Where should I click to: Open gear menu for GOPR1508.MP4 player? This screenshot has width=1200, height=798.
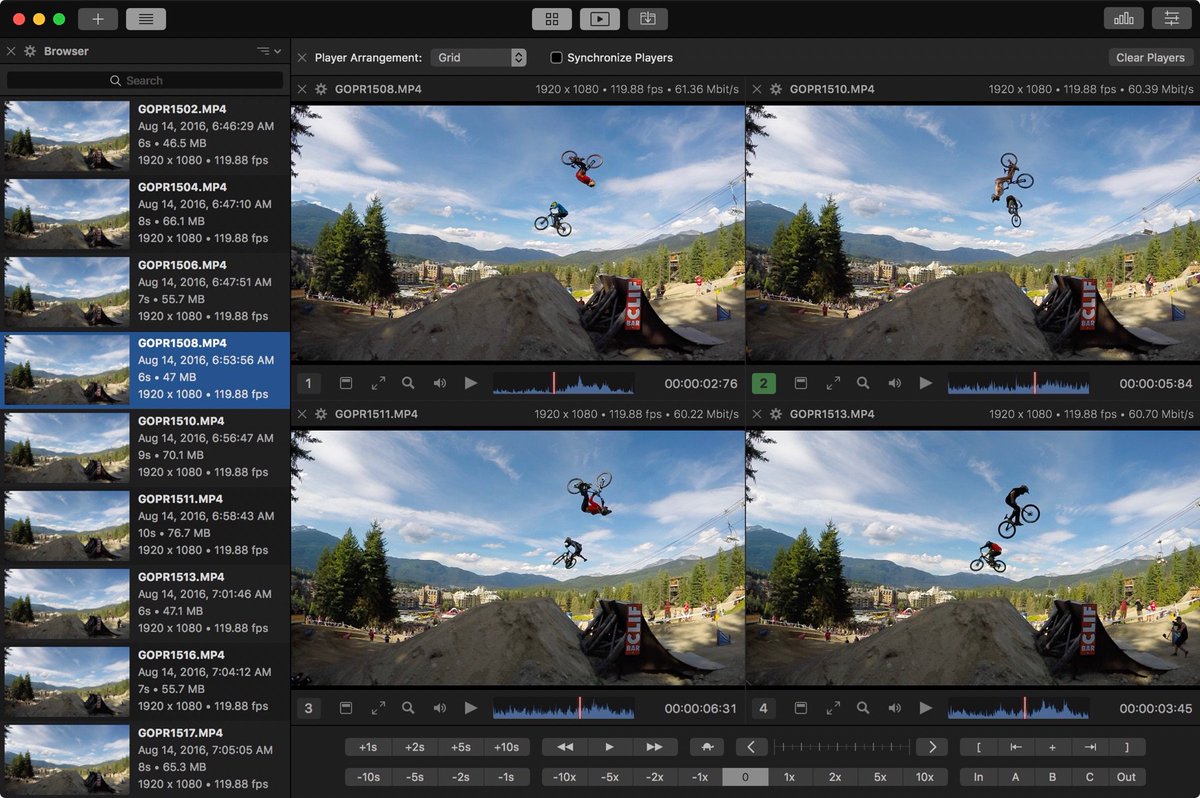pos(321,90)
